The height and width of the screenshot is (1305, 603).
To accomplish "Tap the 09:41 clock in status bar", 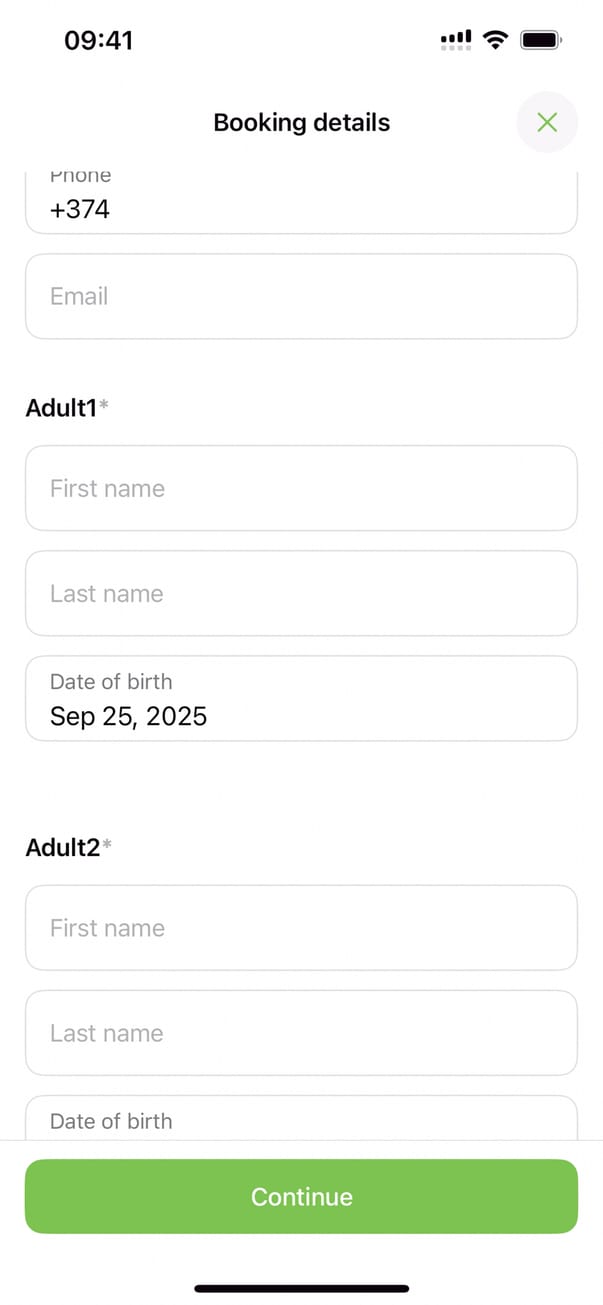I will (98, 40).
